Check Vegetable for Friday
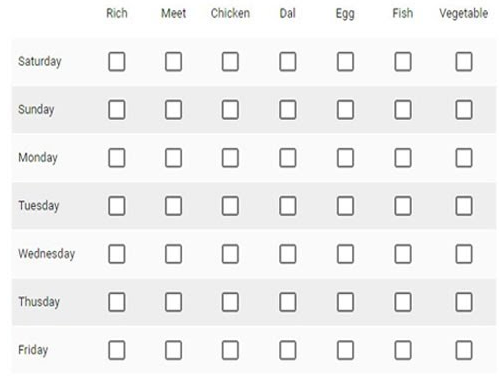 point(464,350)
